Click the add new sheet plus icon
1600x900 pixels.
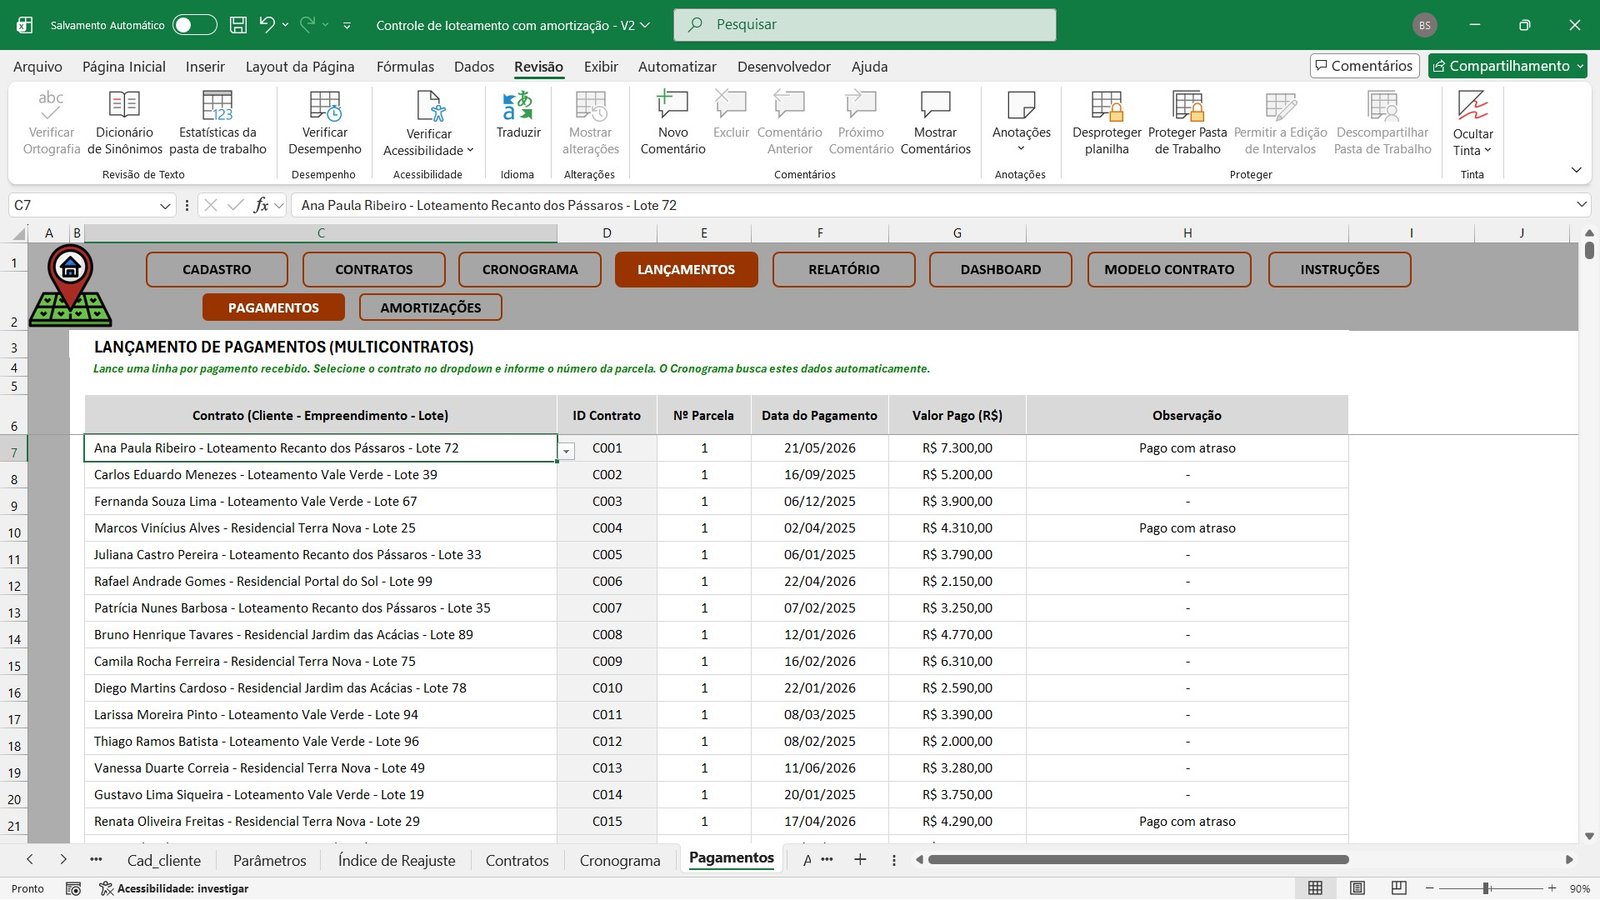(860, 859)
